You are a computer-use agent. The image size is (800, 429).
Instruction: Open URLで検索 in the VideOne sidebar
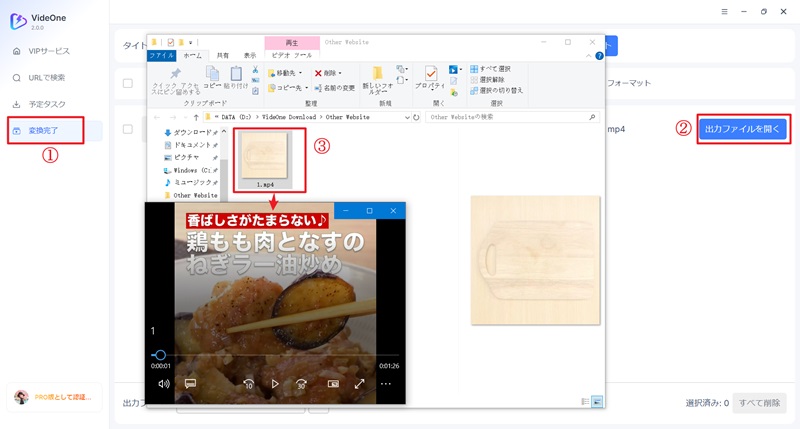click(46, 78)
